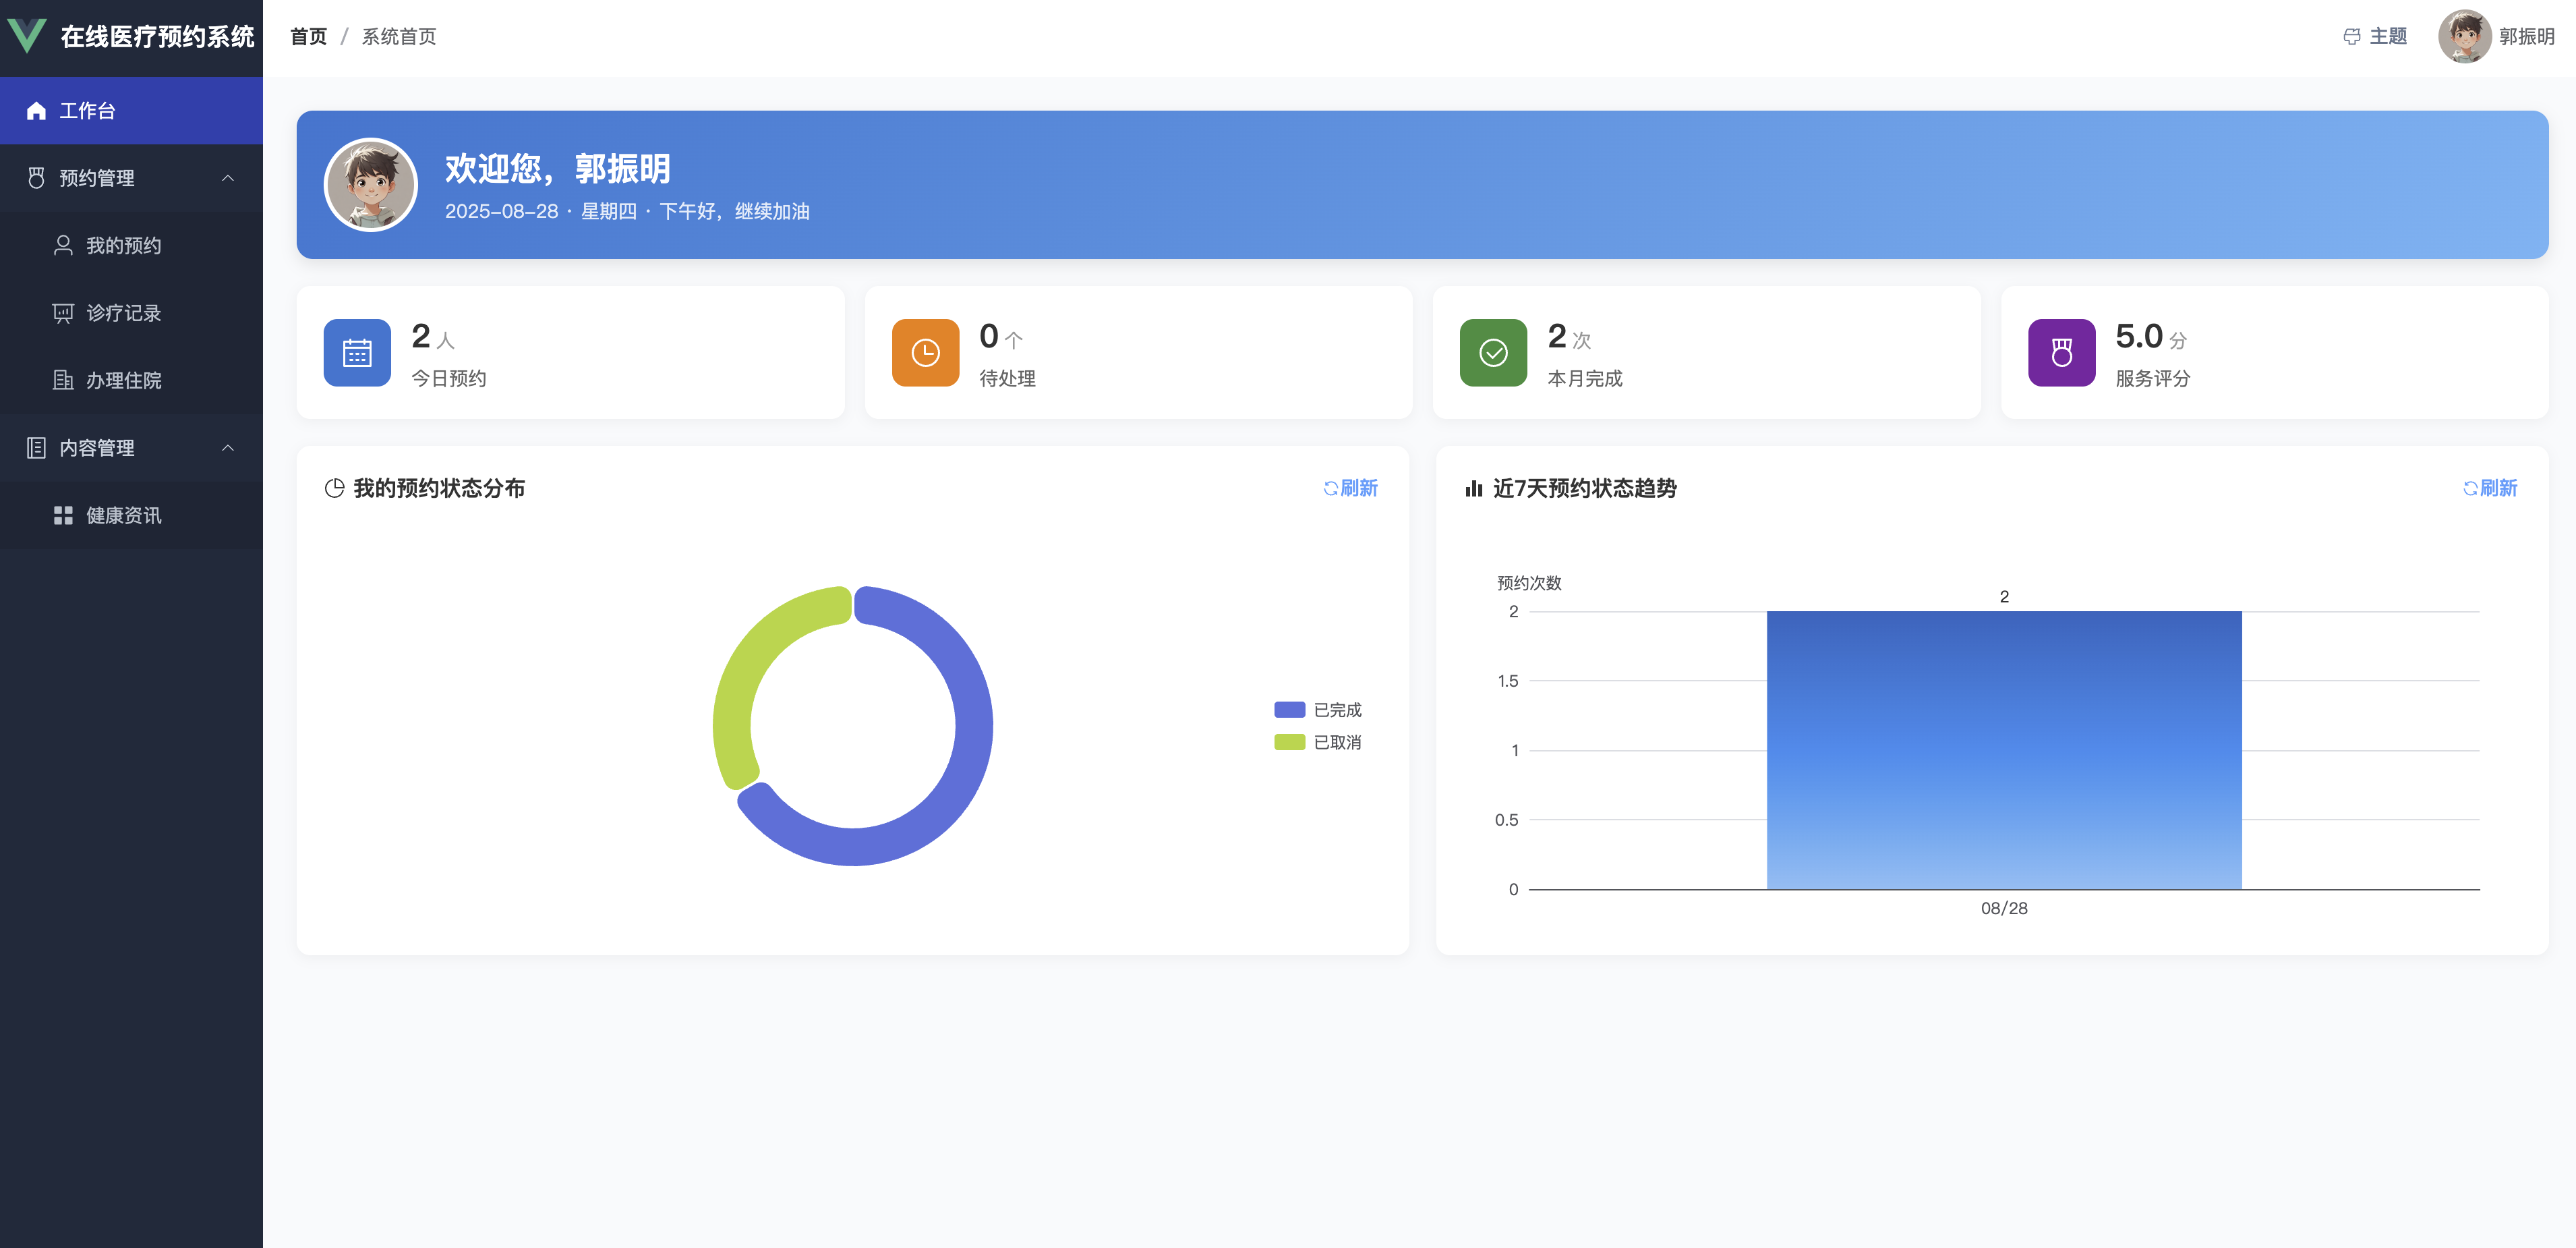Click the blue 08/28 bar in the trend chart

tap(2003, 750)
